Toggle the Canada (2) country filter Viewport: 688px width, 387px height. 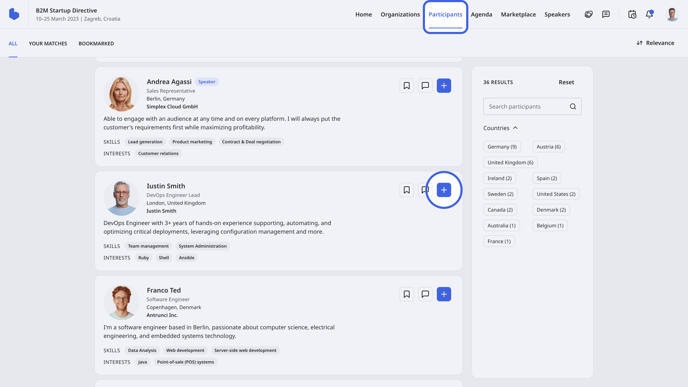point(500,210)
